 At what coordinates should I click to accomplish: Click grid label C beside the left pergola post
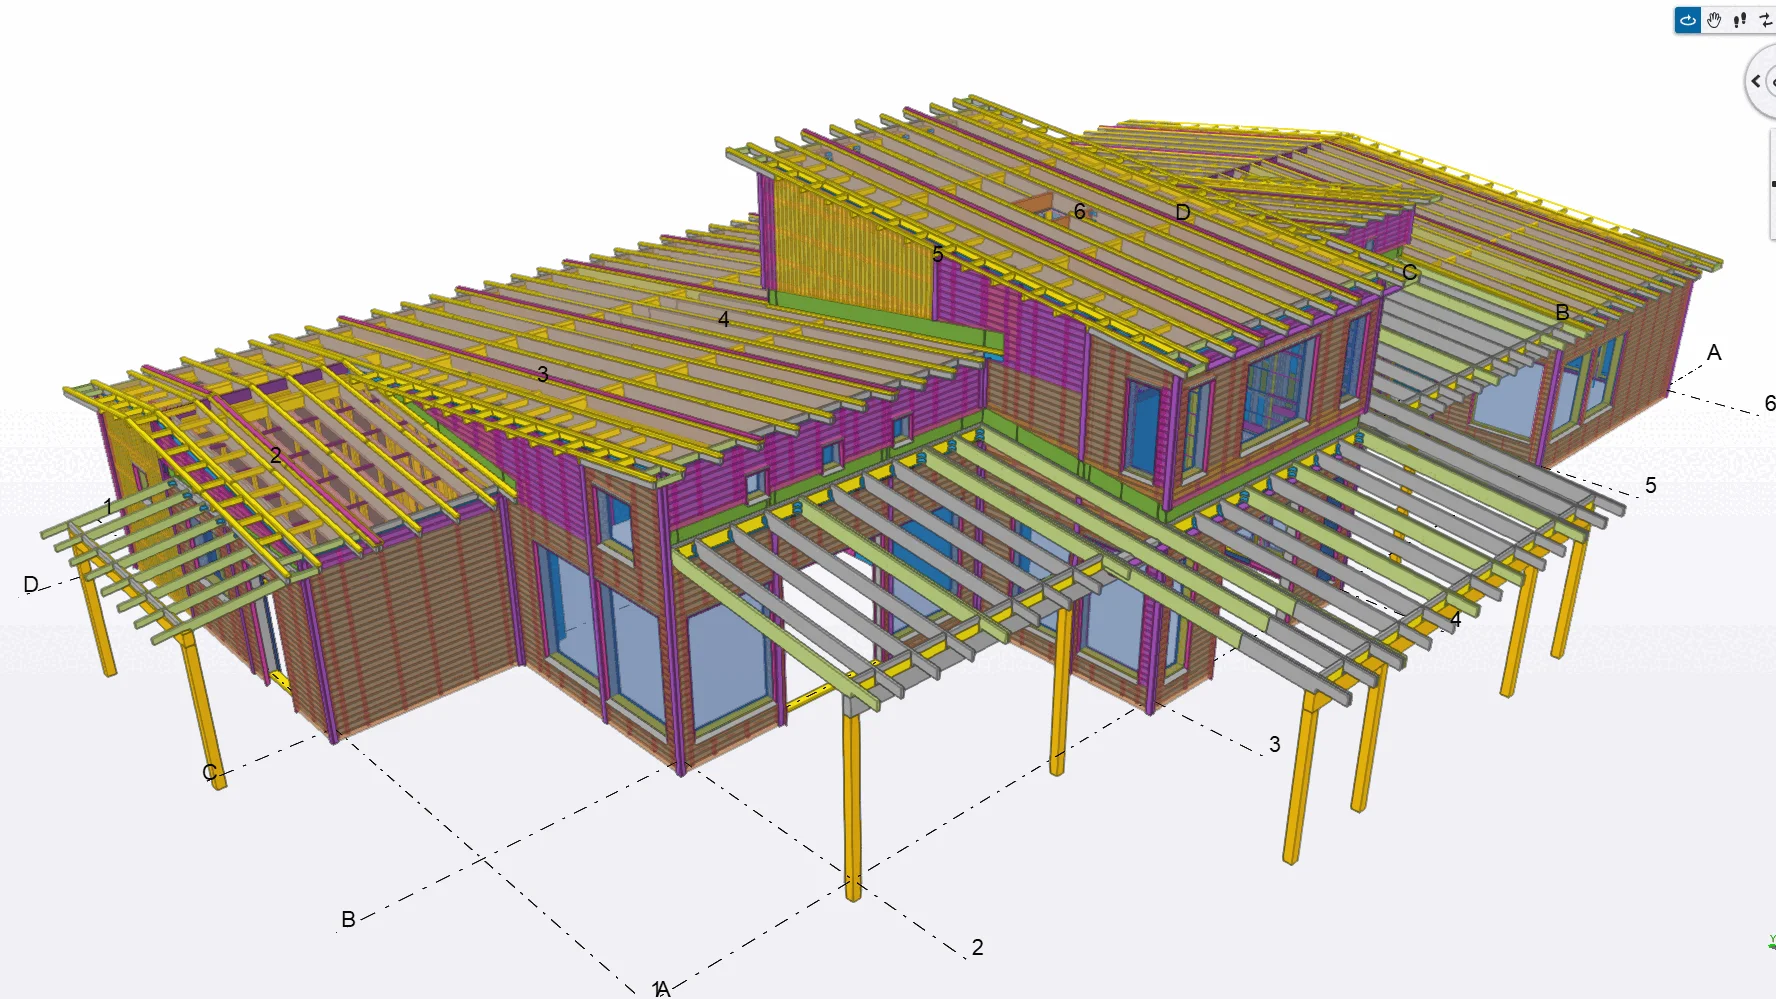210,772
